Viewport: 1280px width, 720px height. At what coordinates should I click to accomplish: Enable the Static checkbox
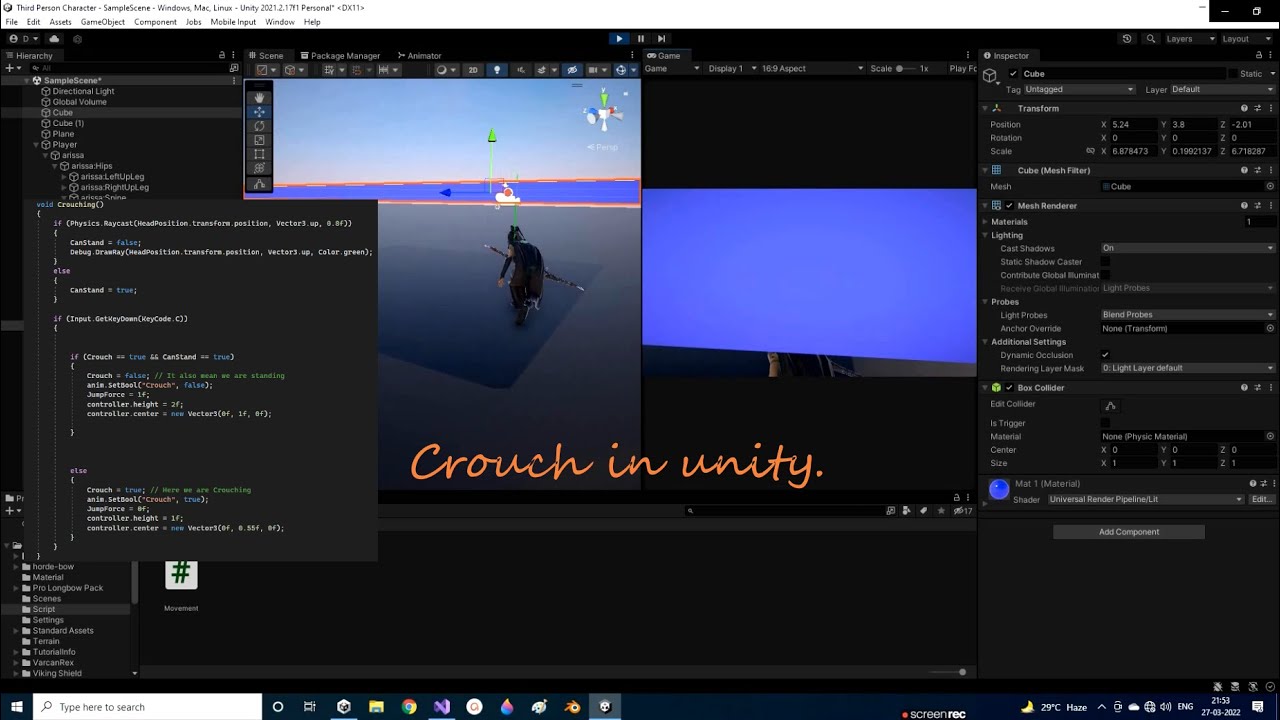pyautogui.click(x=1232, y=74)
